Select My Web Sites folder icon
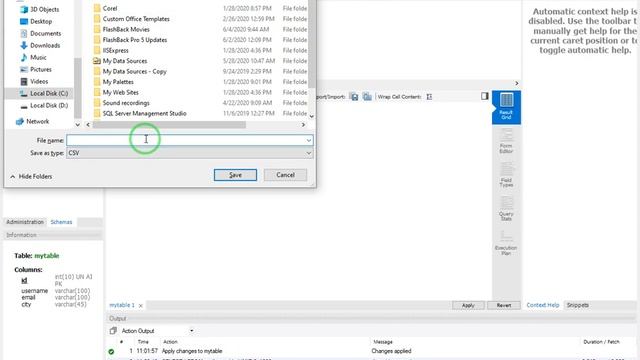 coord(97,92)
